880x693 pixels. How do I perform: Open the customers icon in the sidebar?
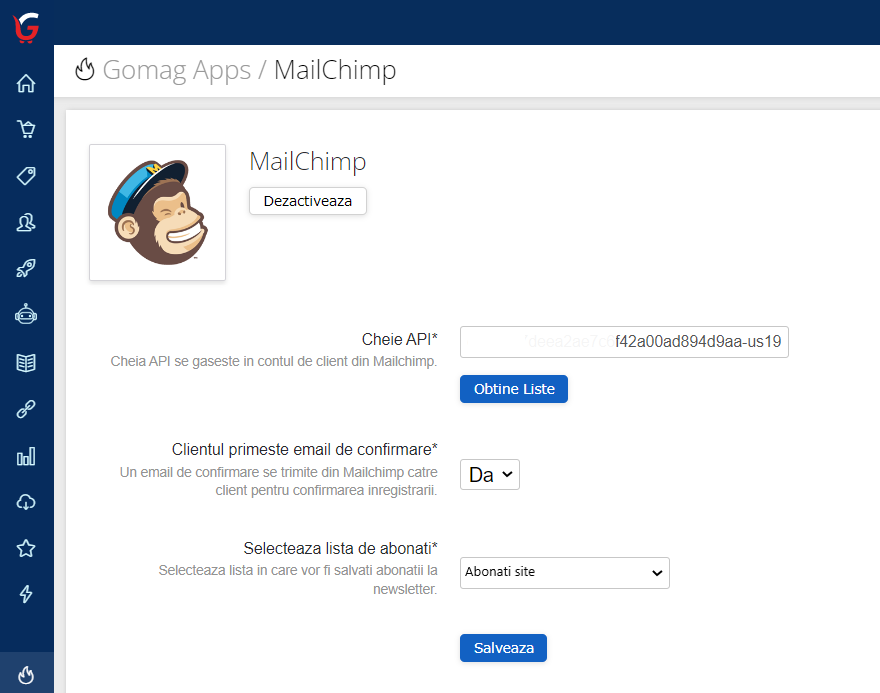click(x=26, y=222)
